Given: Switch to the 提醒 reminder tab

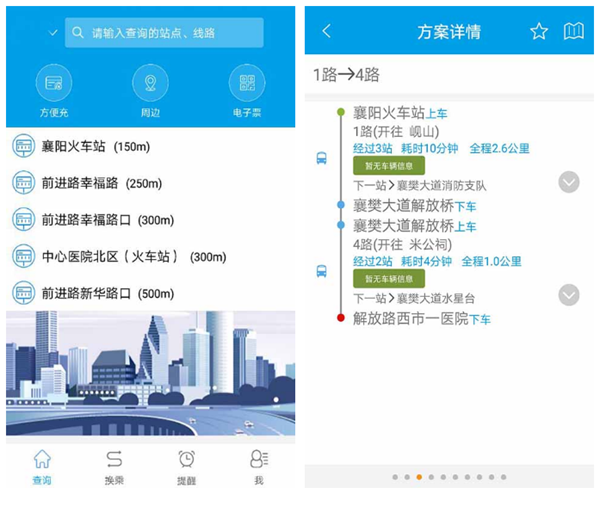Looking at the screenshot, I should 186,466.
